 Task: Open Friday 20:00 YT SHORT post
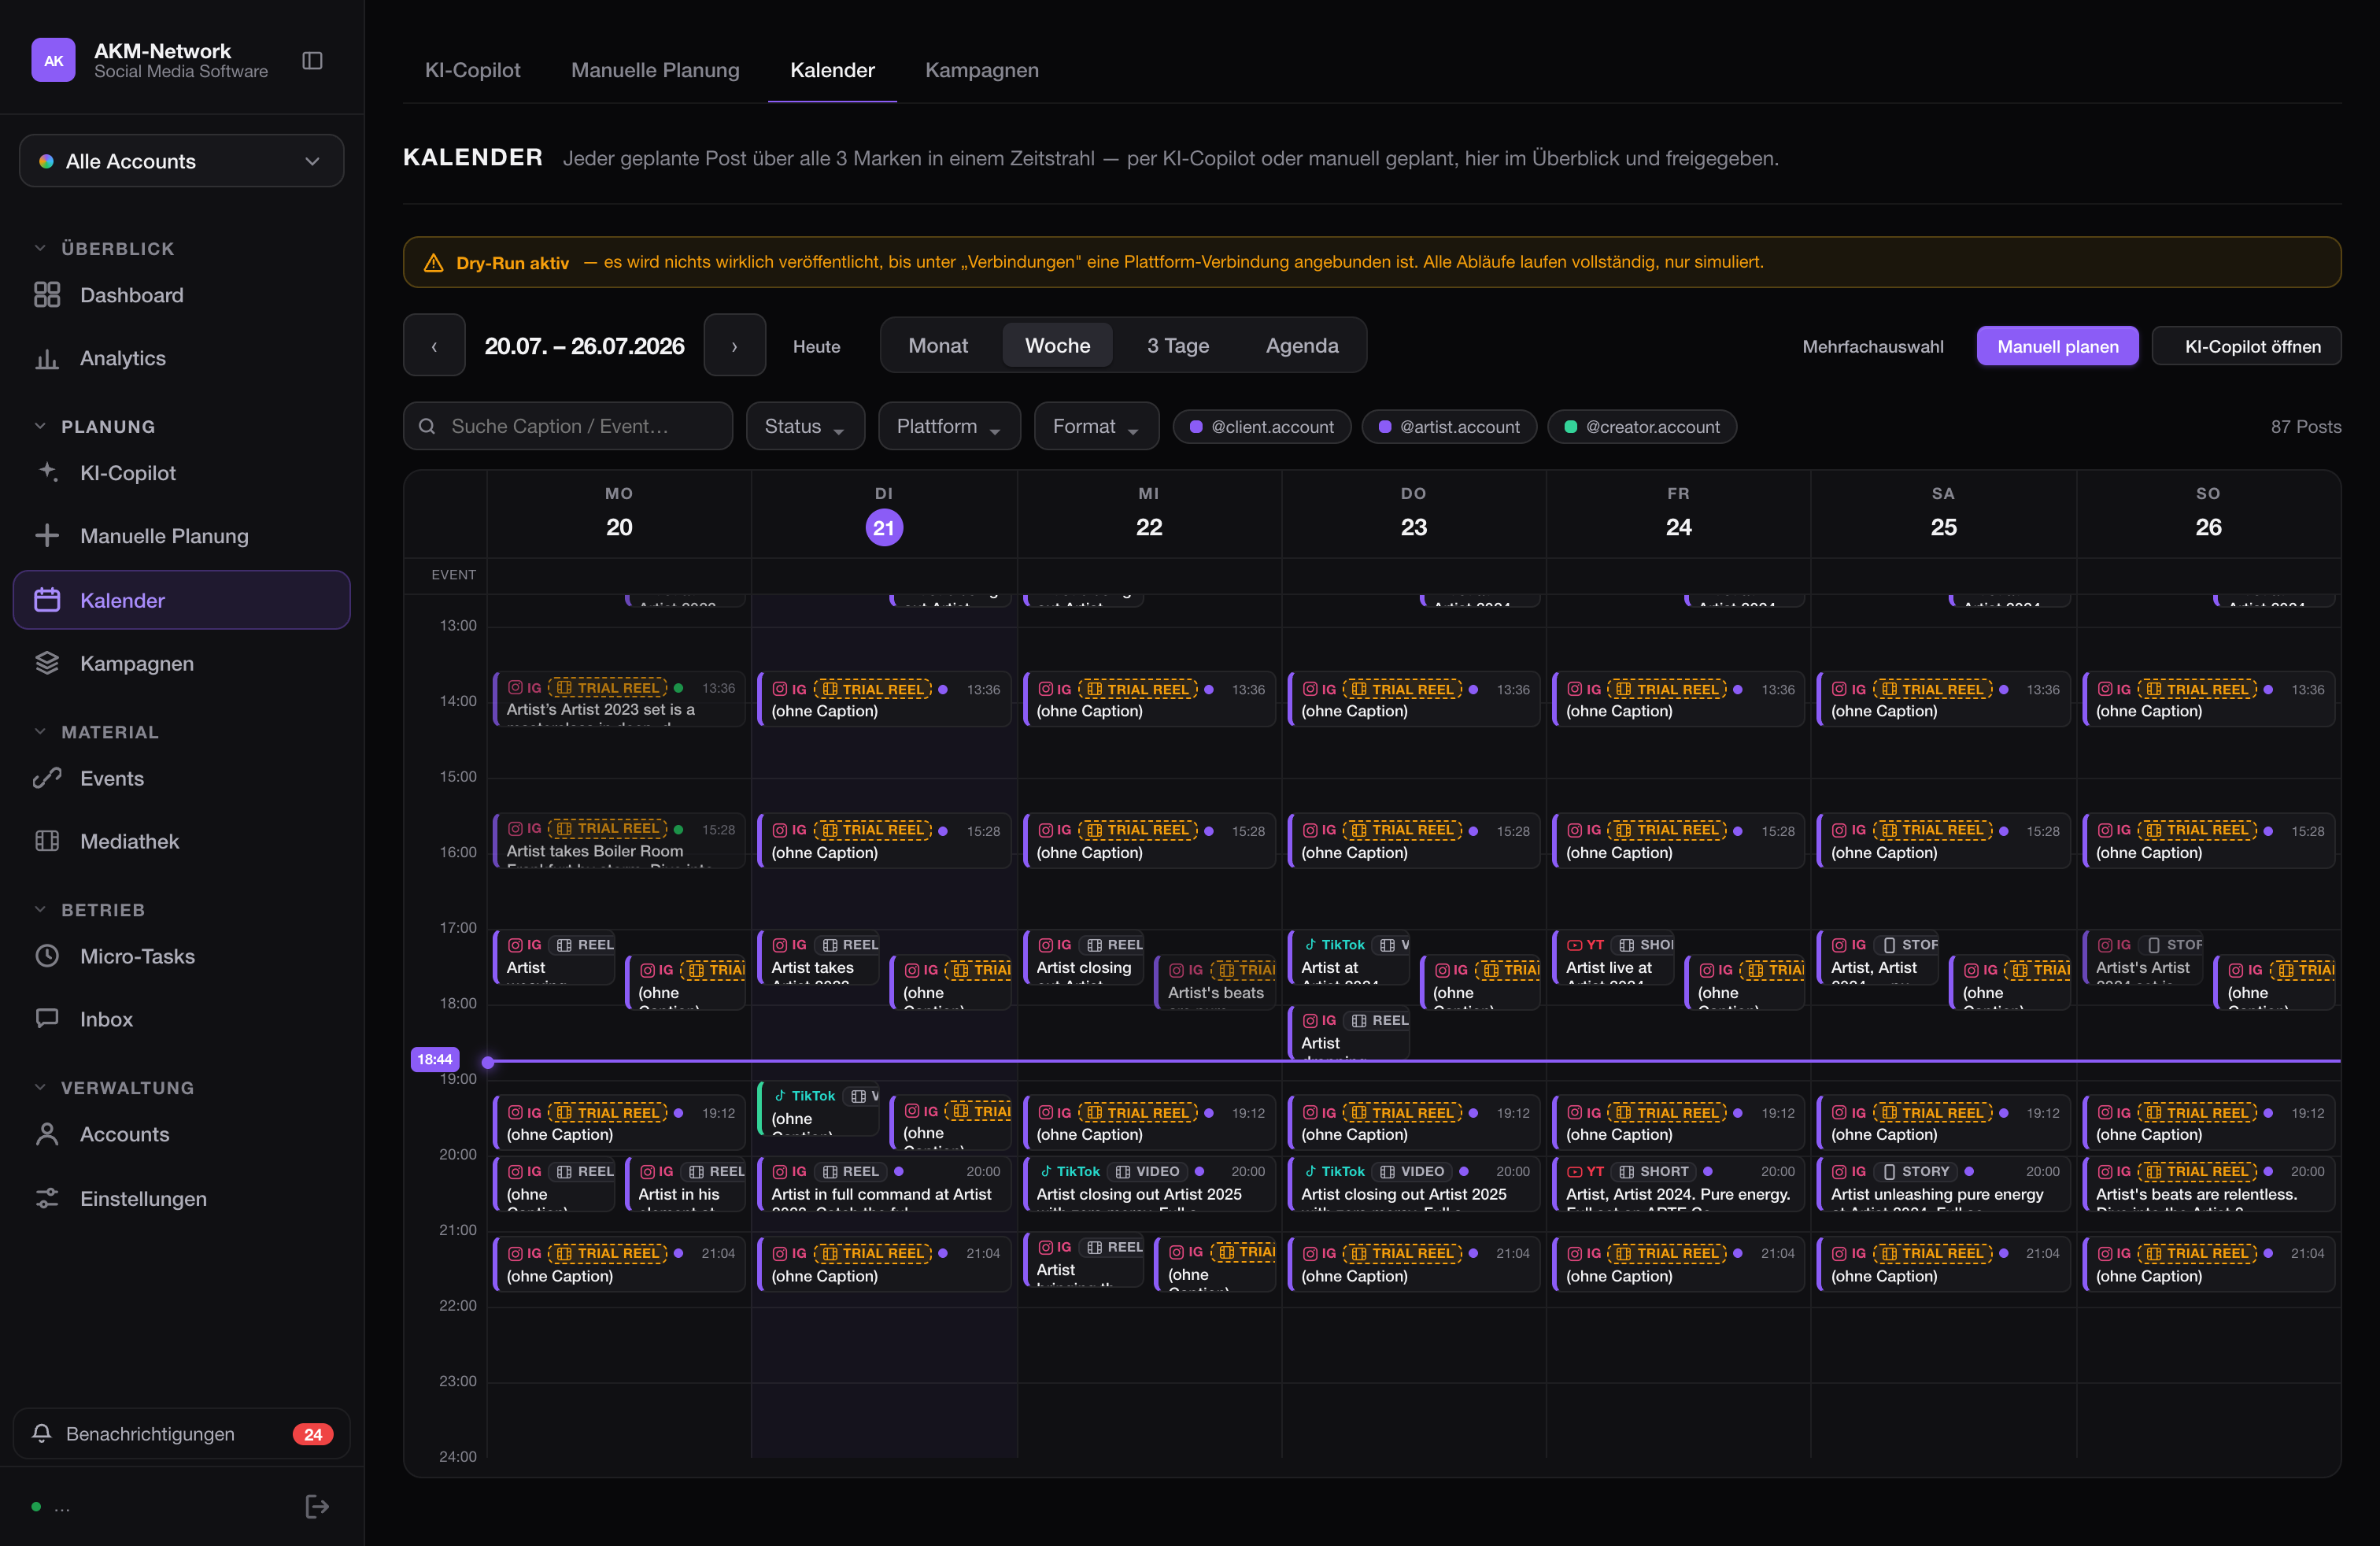point(1678,1183)
